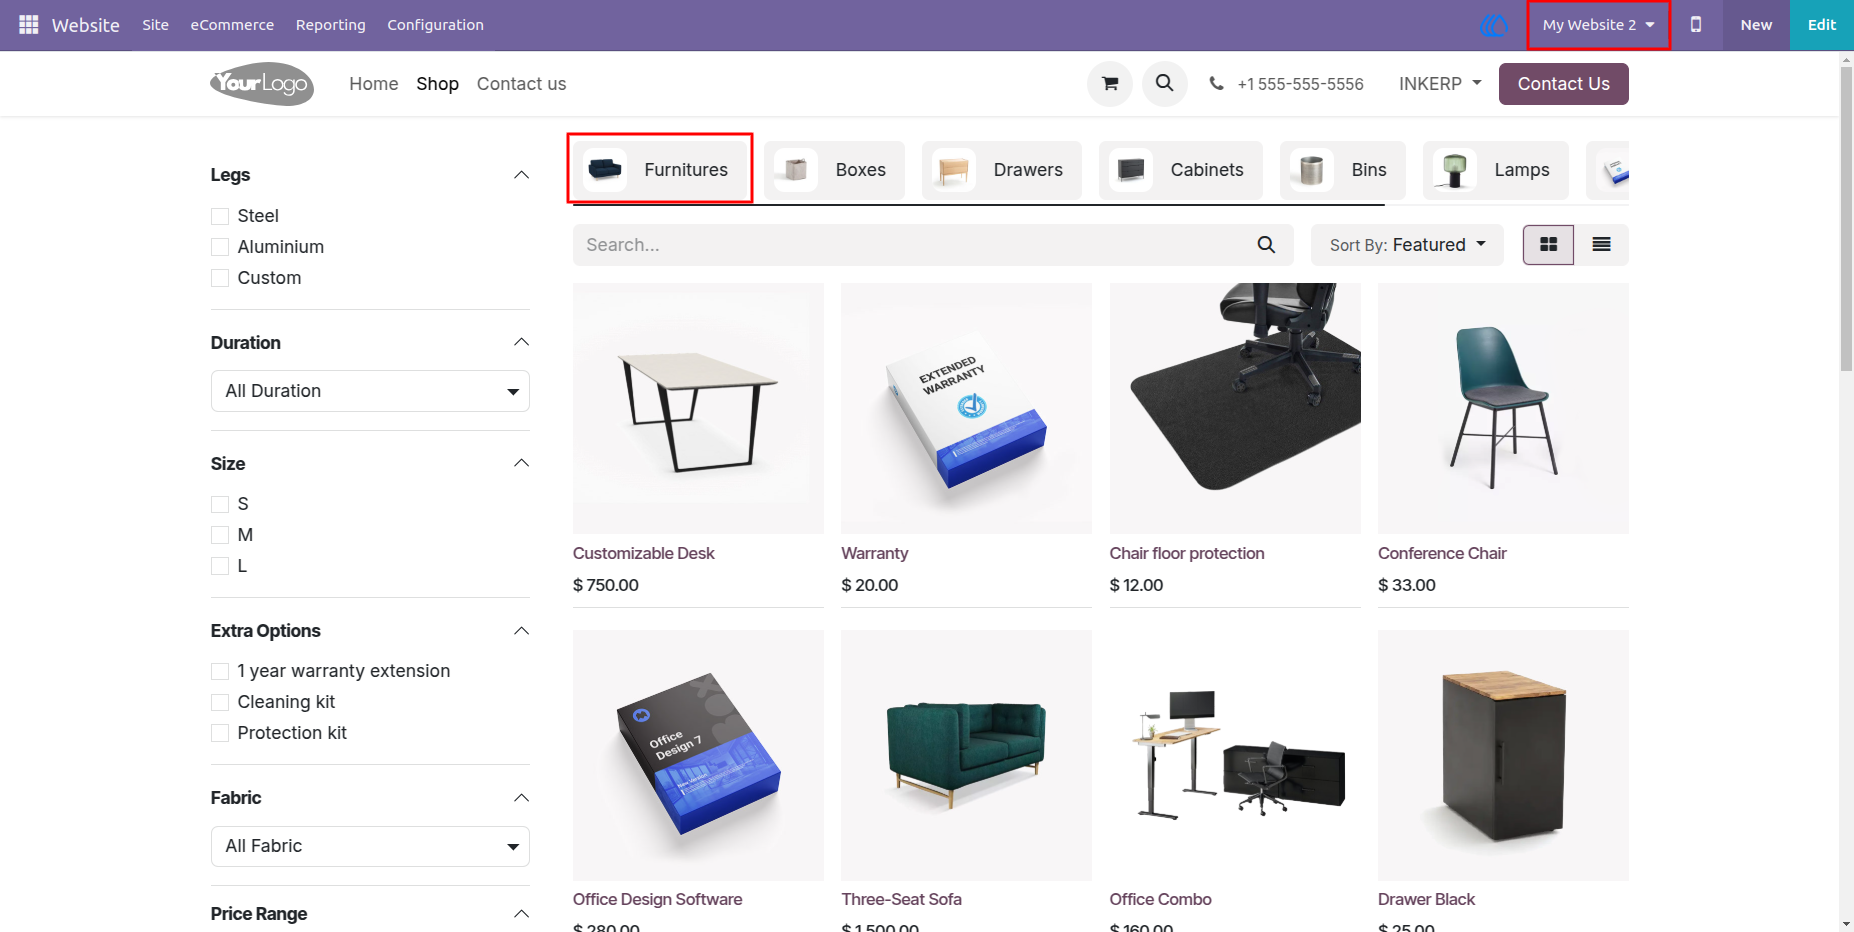
Task: Open the All Duration dropdown
Action: point(370,391)
